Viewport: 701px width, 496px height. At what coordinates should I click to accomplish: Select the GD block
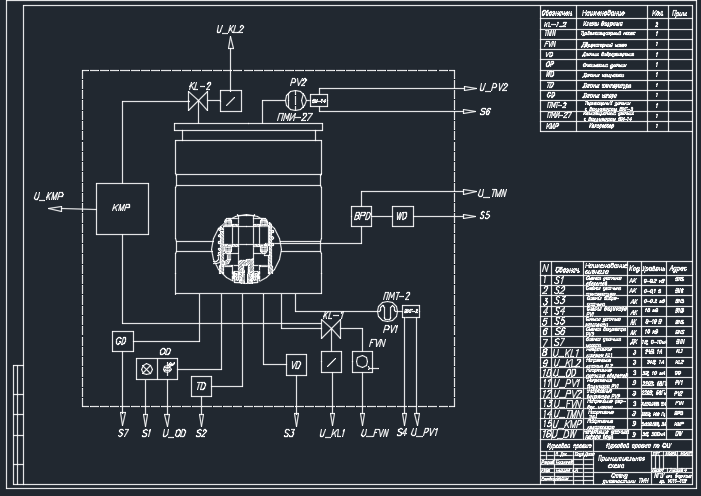pyautogui.click(x=122, y=342)
